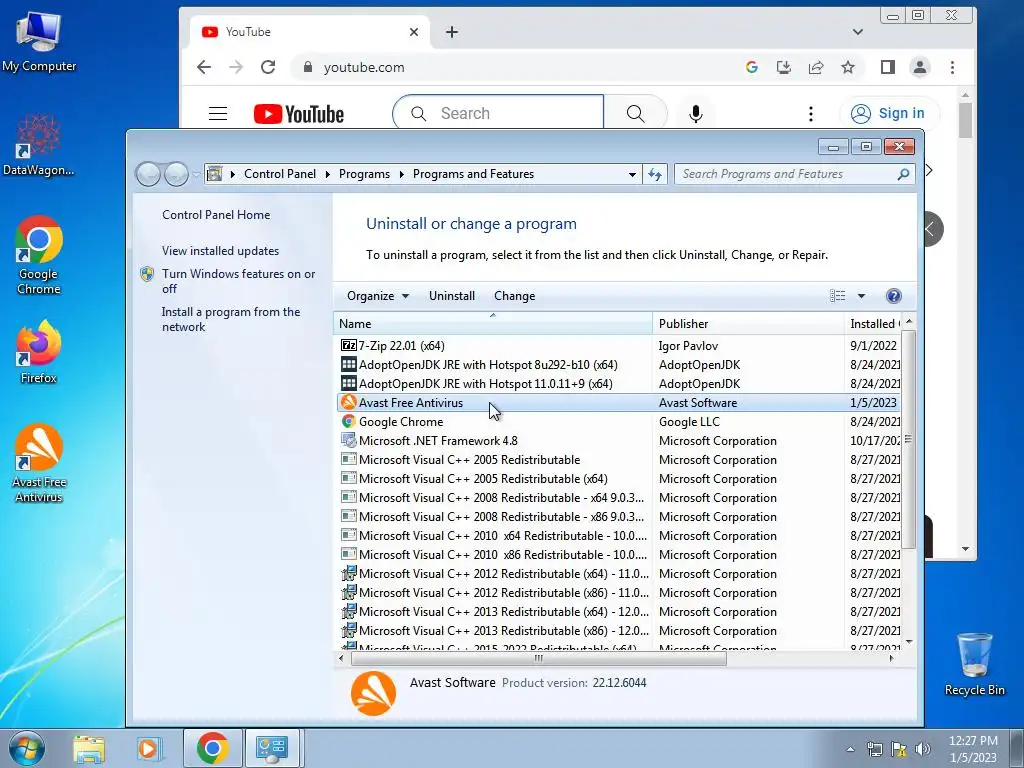Open the Chrome profile avatar
Screen dimensions: 1024x768
coord(920,67)
